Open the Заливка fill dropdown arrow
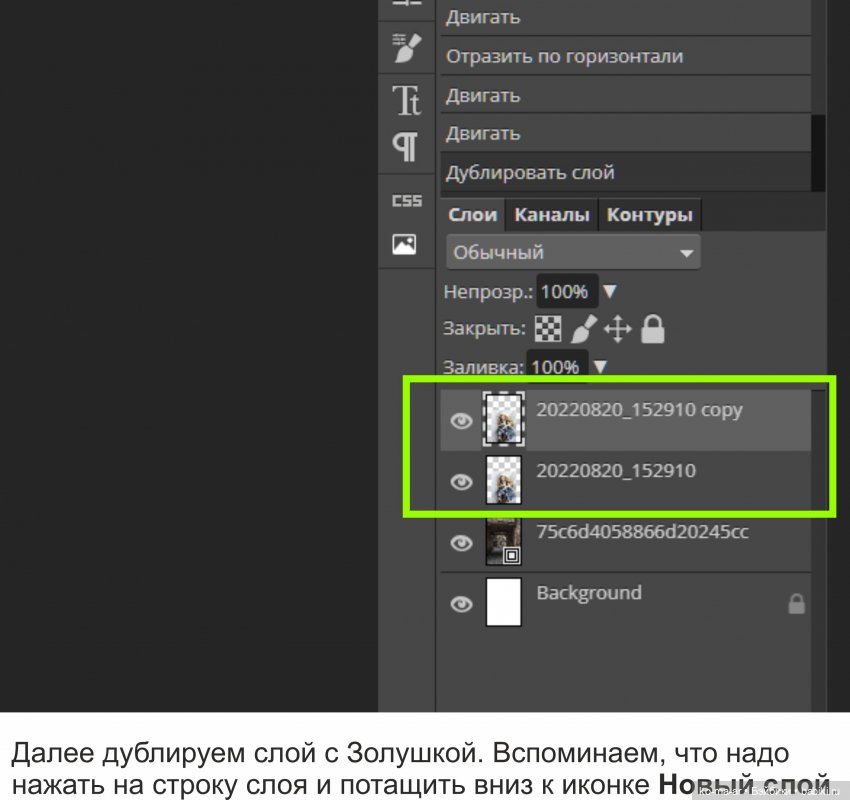Viewport: 850px width, 800px height. click(x=598, y=367)
